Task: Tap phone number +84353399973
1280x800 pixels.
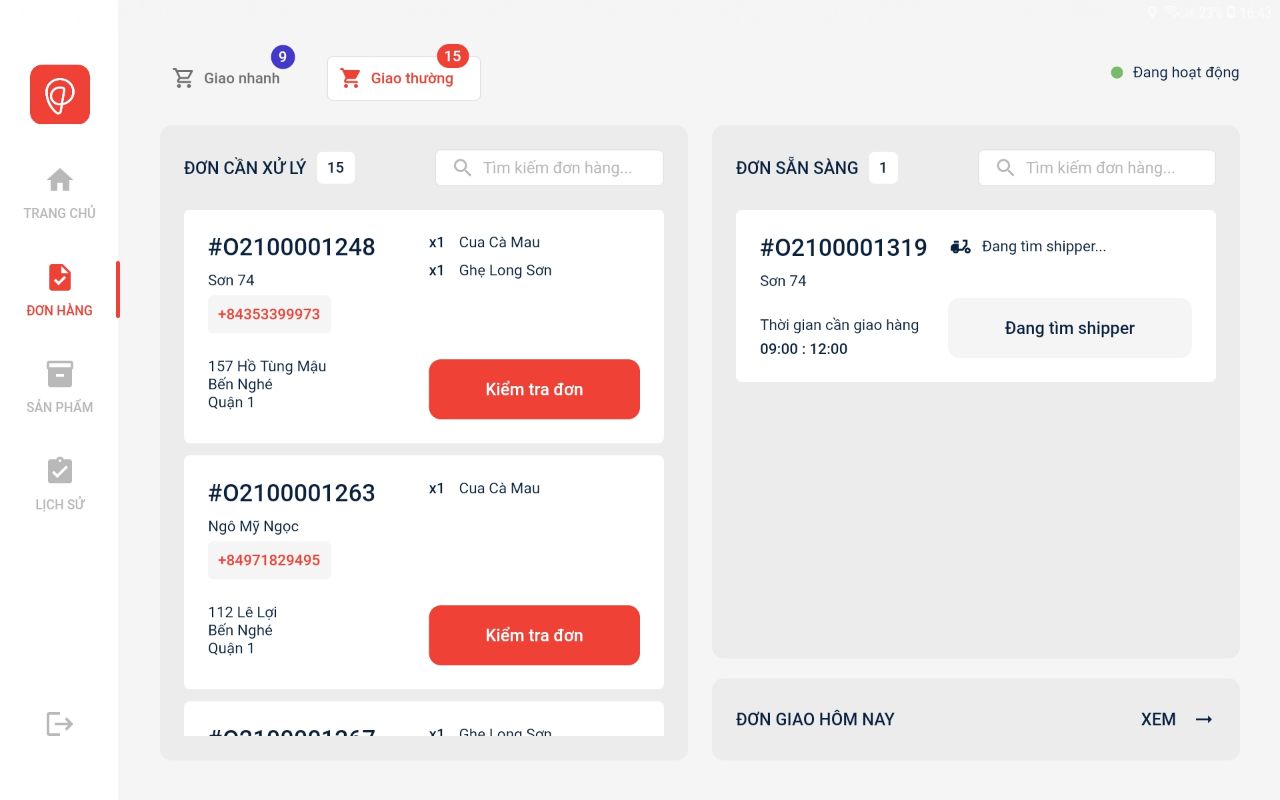Action: click(x=269, y=314)
